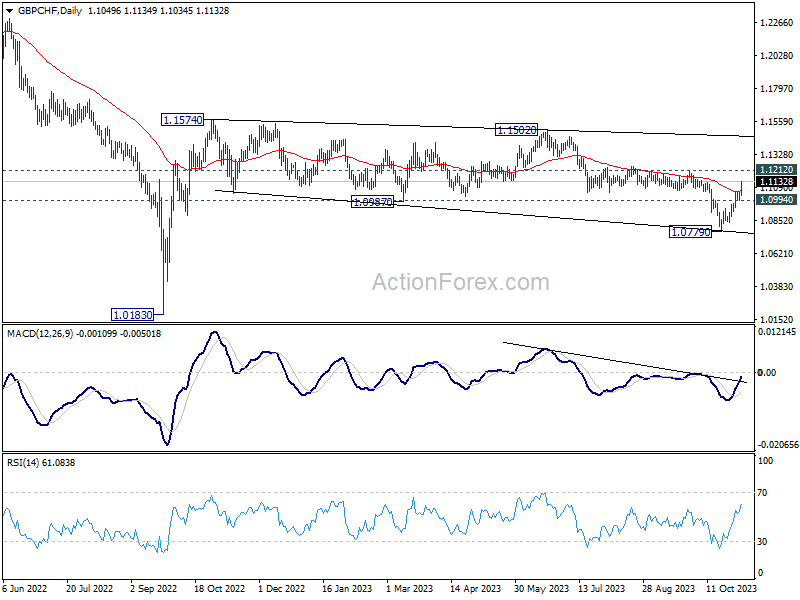Select the 1.09870 price label
Image resolution: width=800 pixels, height=600 pixels.
tap(372, 202)
